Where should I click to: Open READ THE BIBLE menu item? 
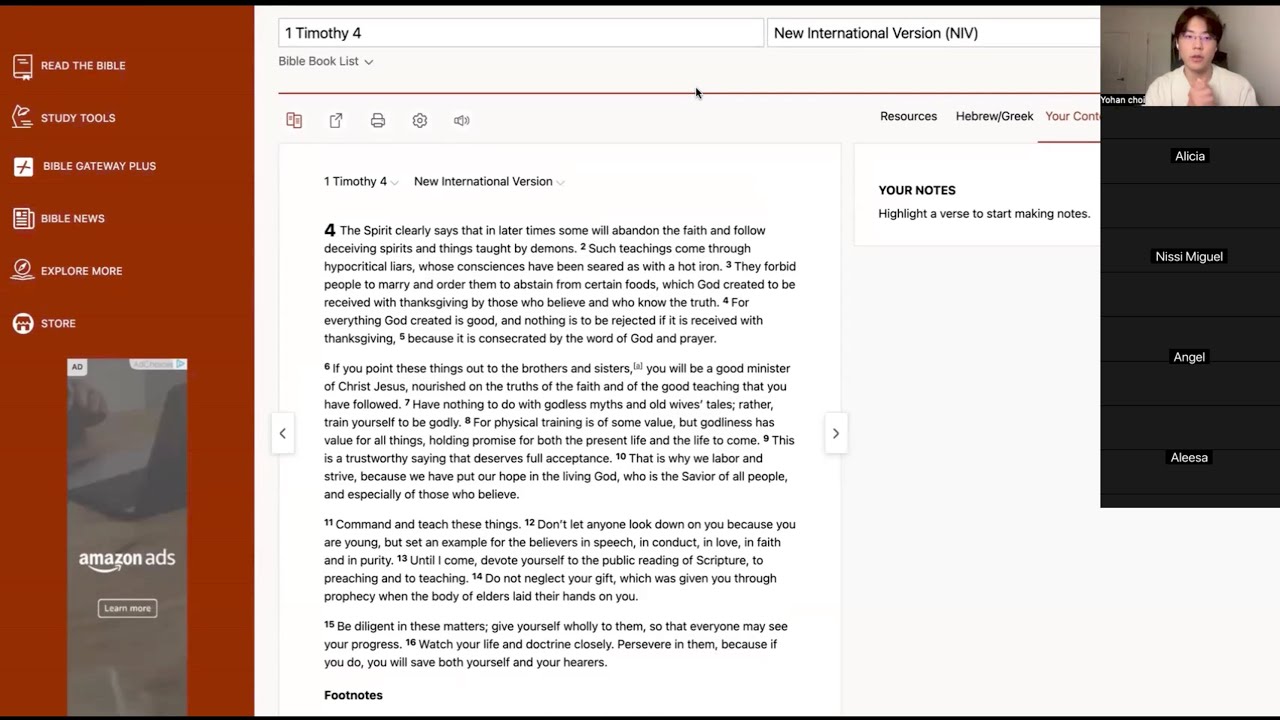point(83,66)
